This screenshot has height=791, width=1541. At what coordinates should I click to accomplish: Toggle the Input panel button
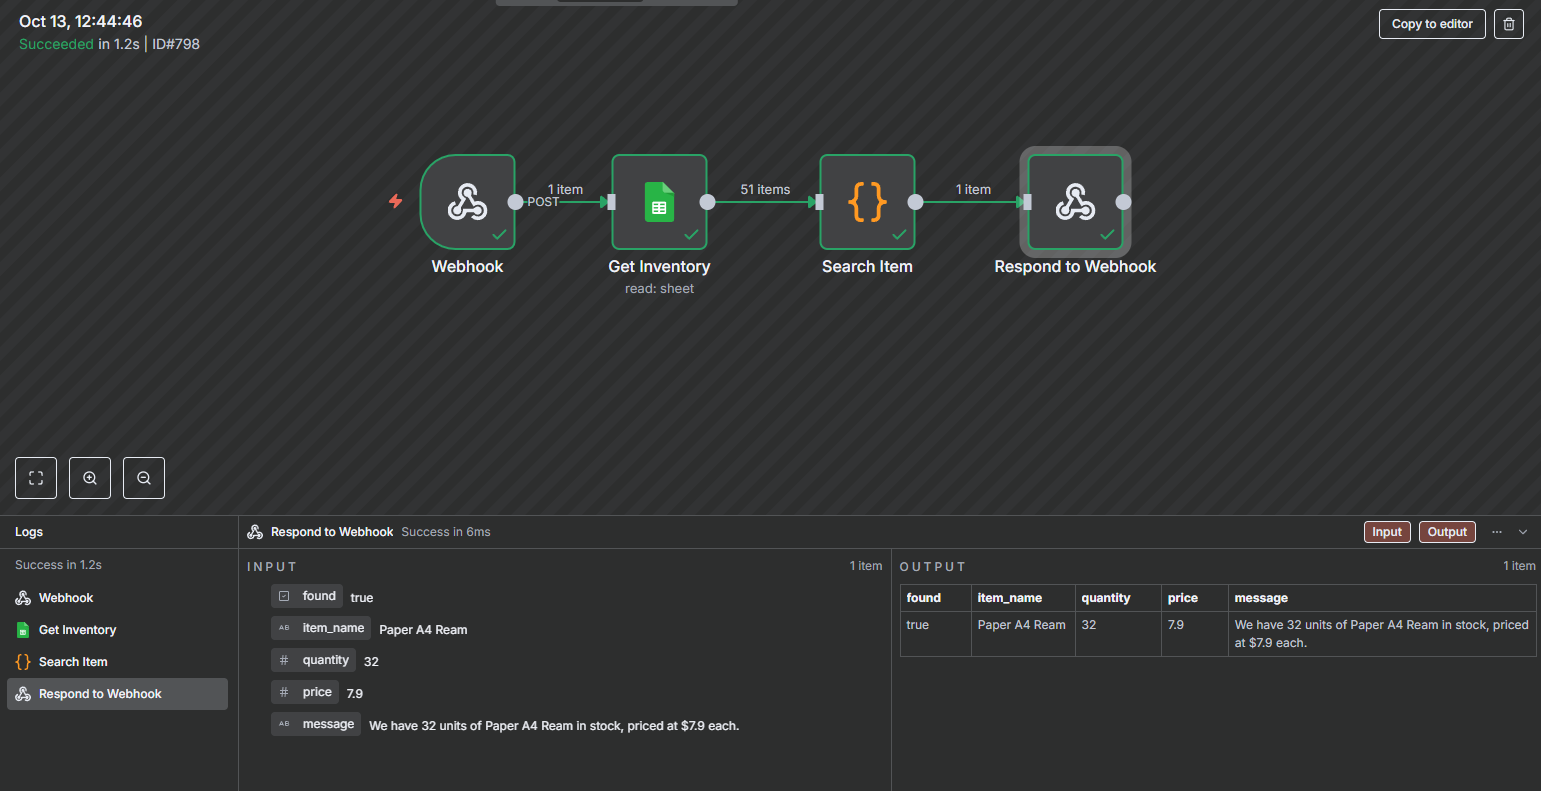click(x=1387, y=532)
